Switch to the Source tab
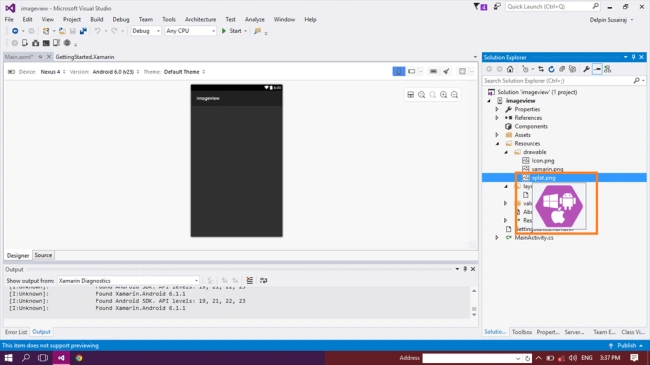The image size is (650, 365). [x=43, y=255]
